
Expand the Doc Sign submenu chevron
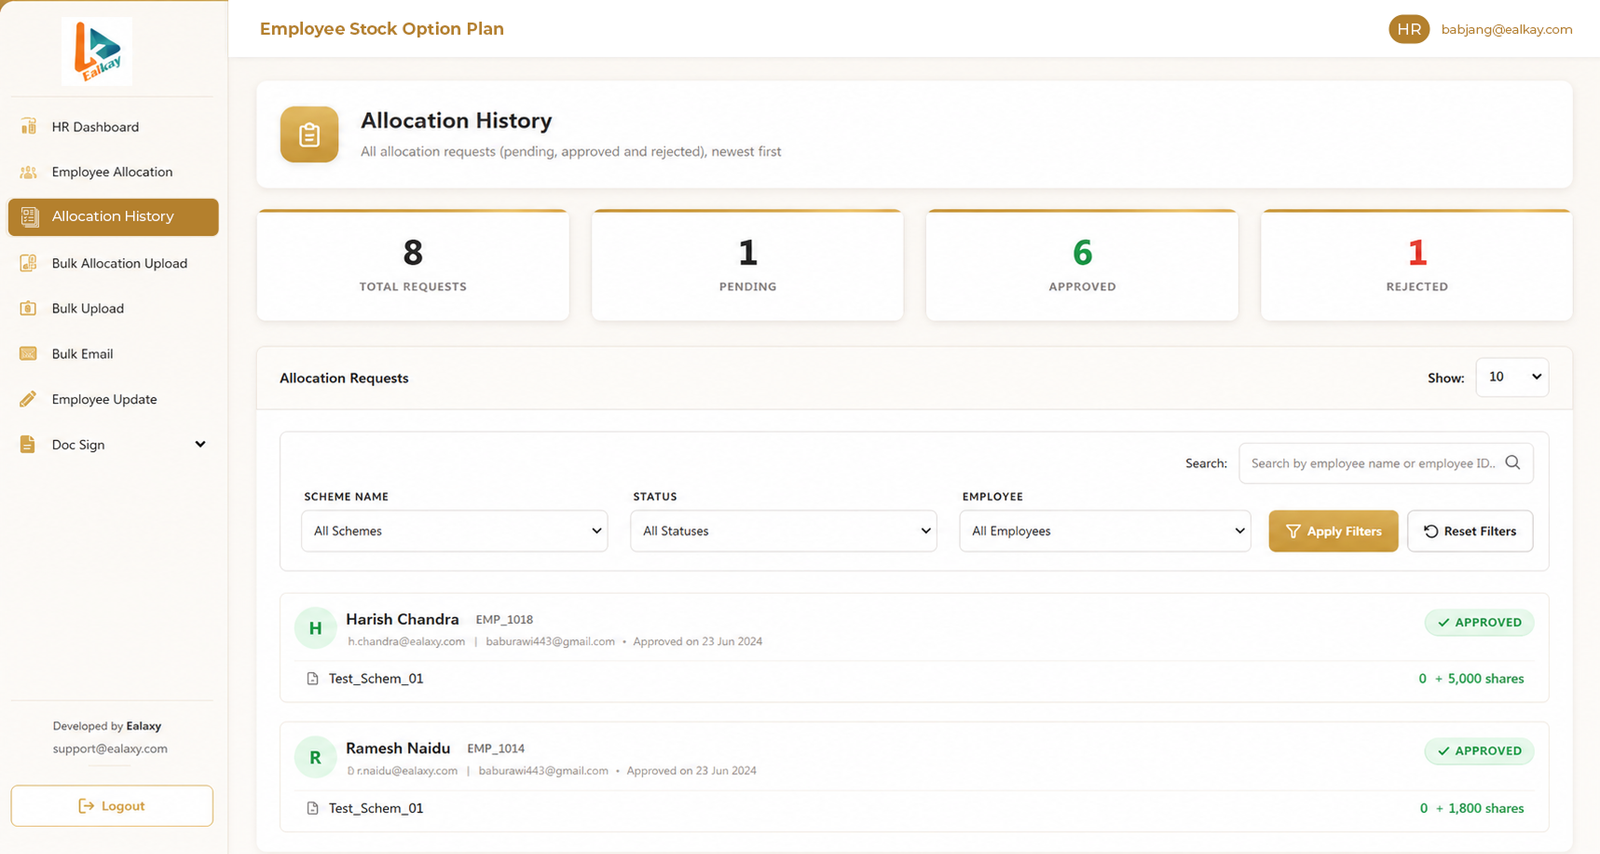point(200,444)
